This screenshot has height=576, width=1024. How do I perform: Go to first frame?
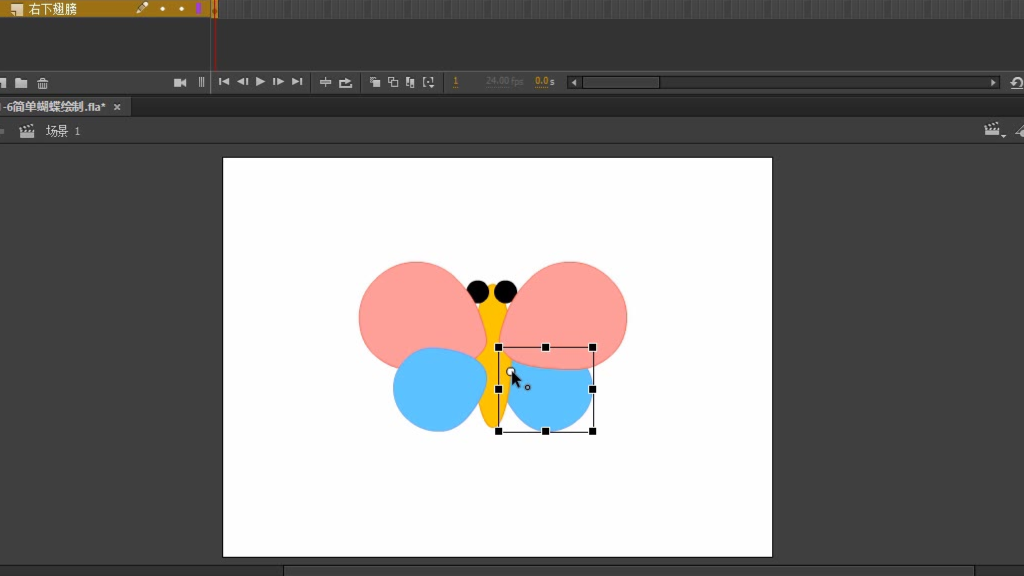(224, 82)
